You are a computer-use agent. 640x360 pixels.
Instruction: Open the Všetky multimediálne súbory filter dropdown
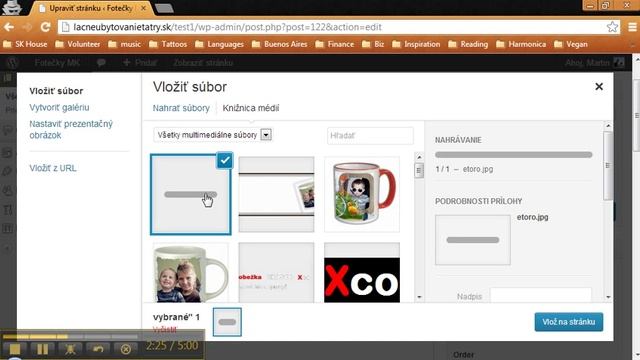[212, 135]
